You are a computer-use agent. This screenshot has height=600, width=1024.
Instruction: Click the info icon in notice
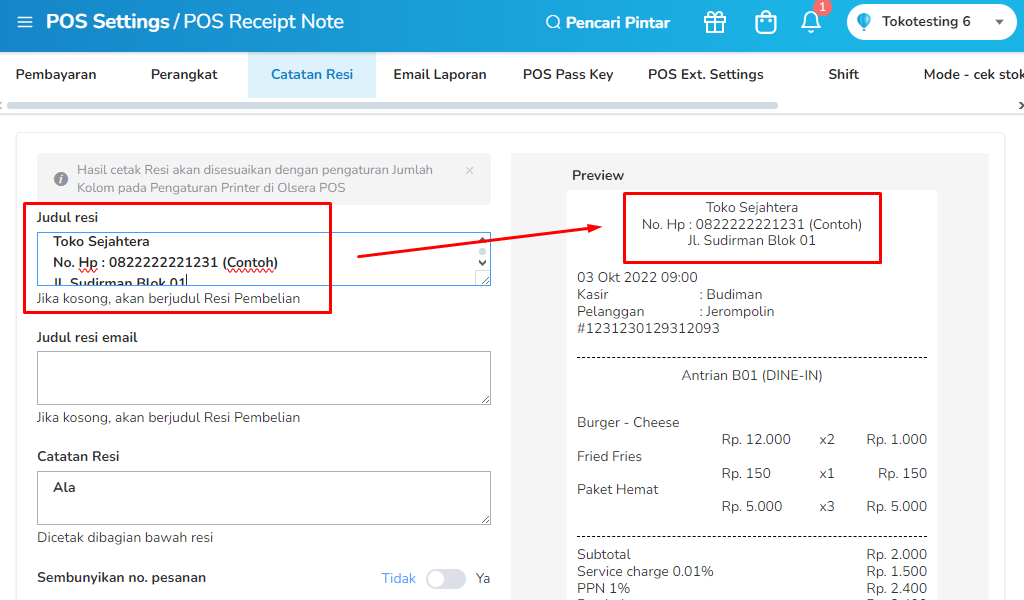pos(61,179)
